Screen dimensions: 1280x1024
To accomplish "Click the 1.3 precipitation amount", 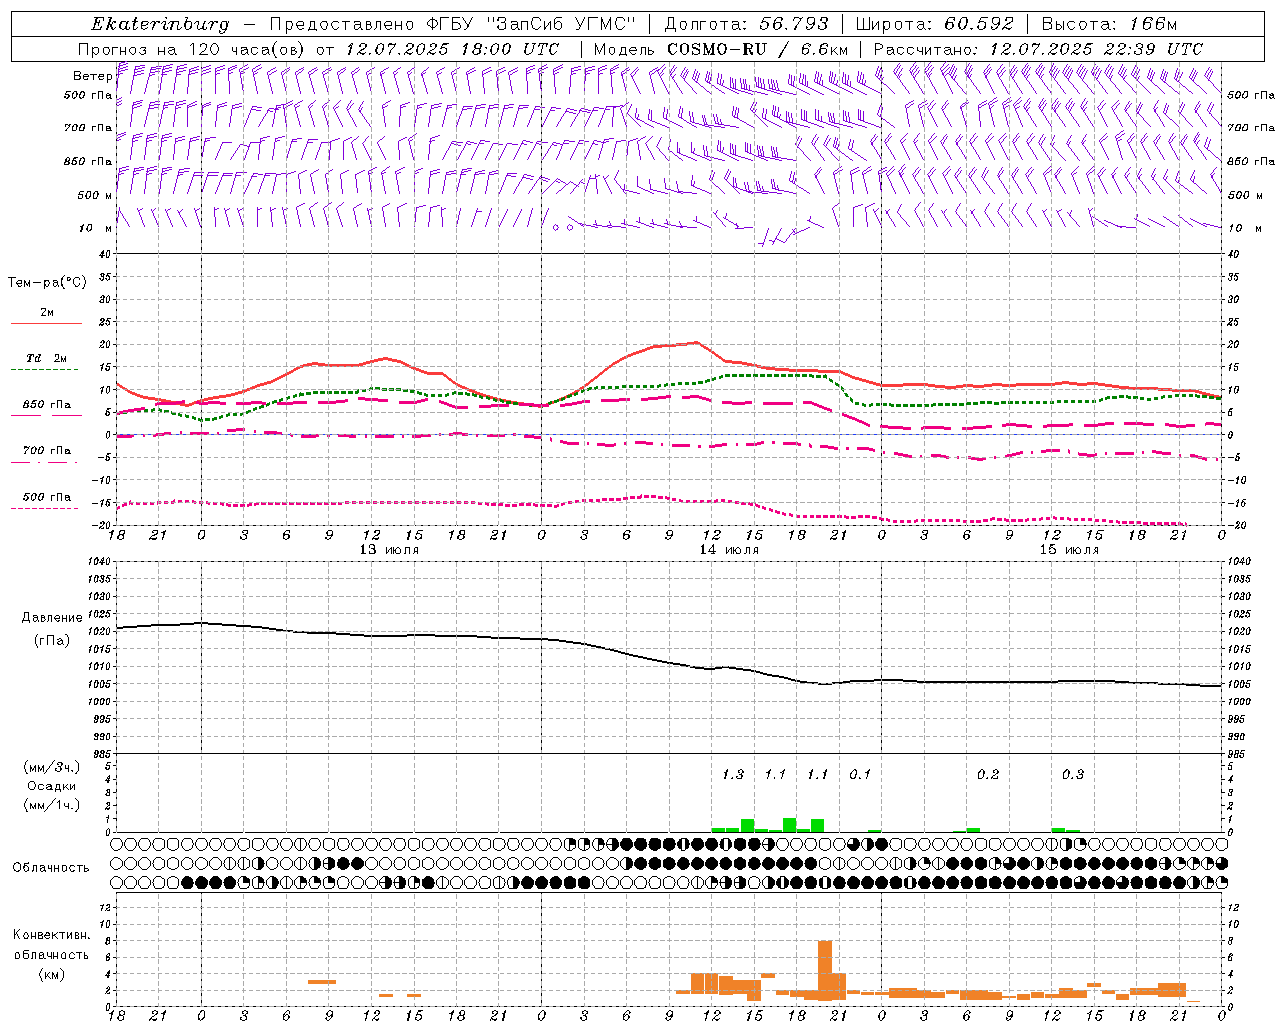I will click(733, 774).
